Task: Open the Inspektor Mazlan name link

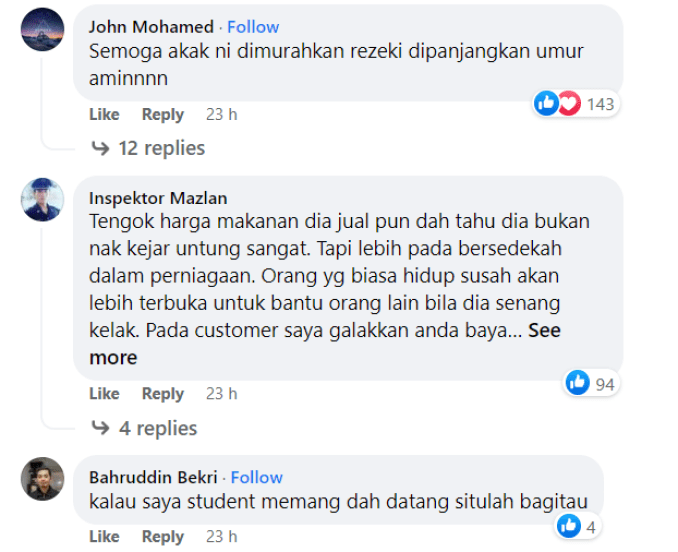Action: [158, 198]
